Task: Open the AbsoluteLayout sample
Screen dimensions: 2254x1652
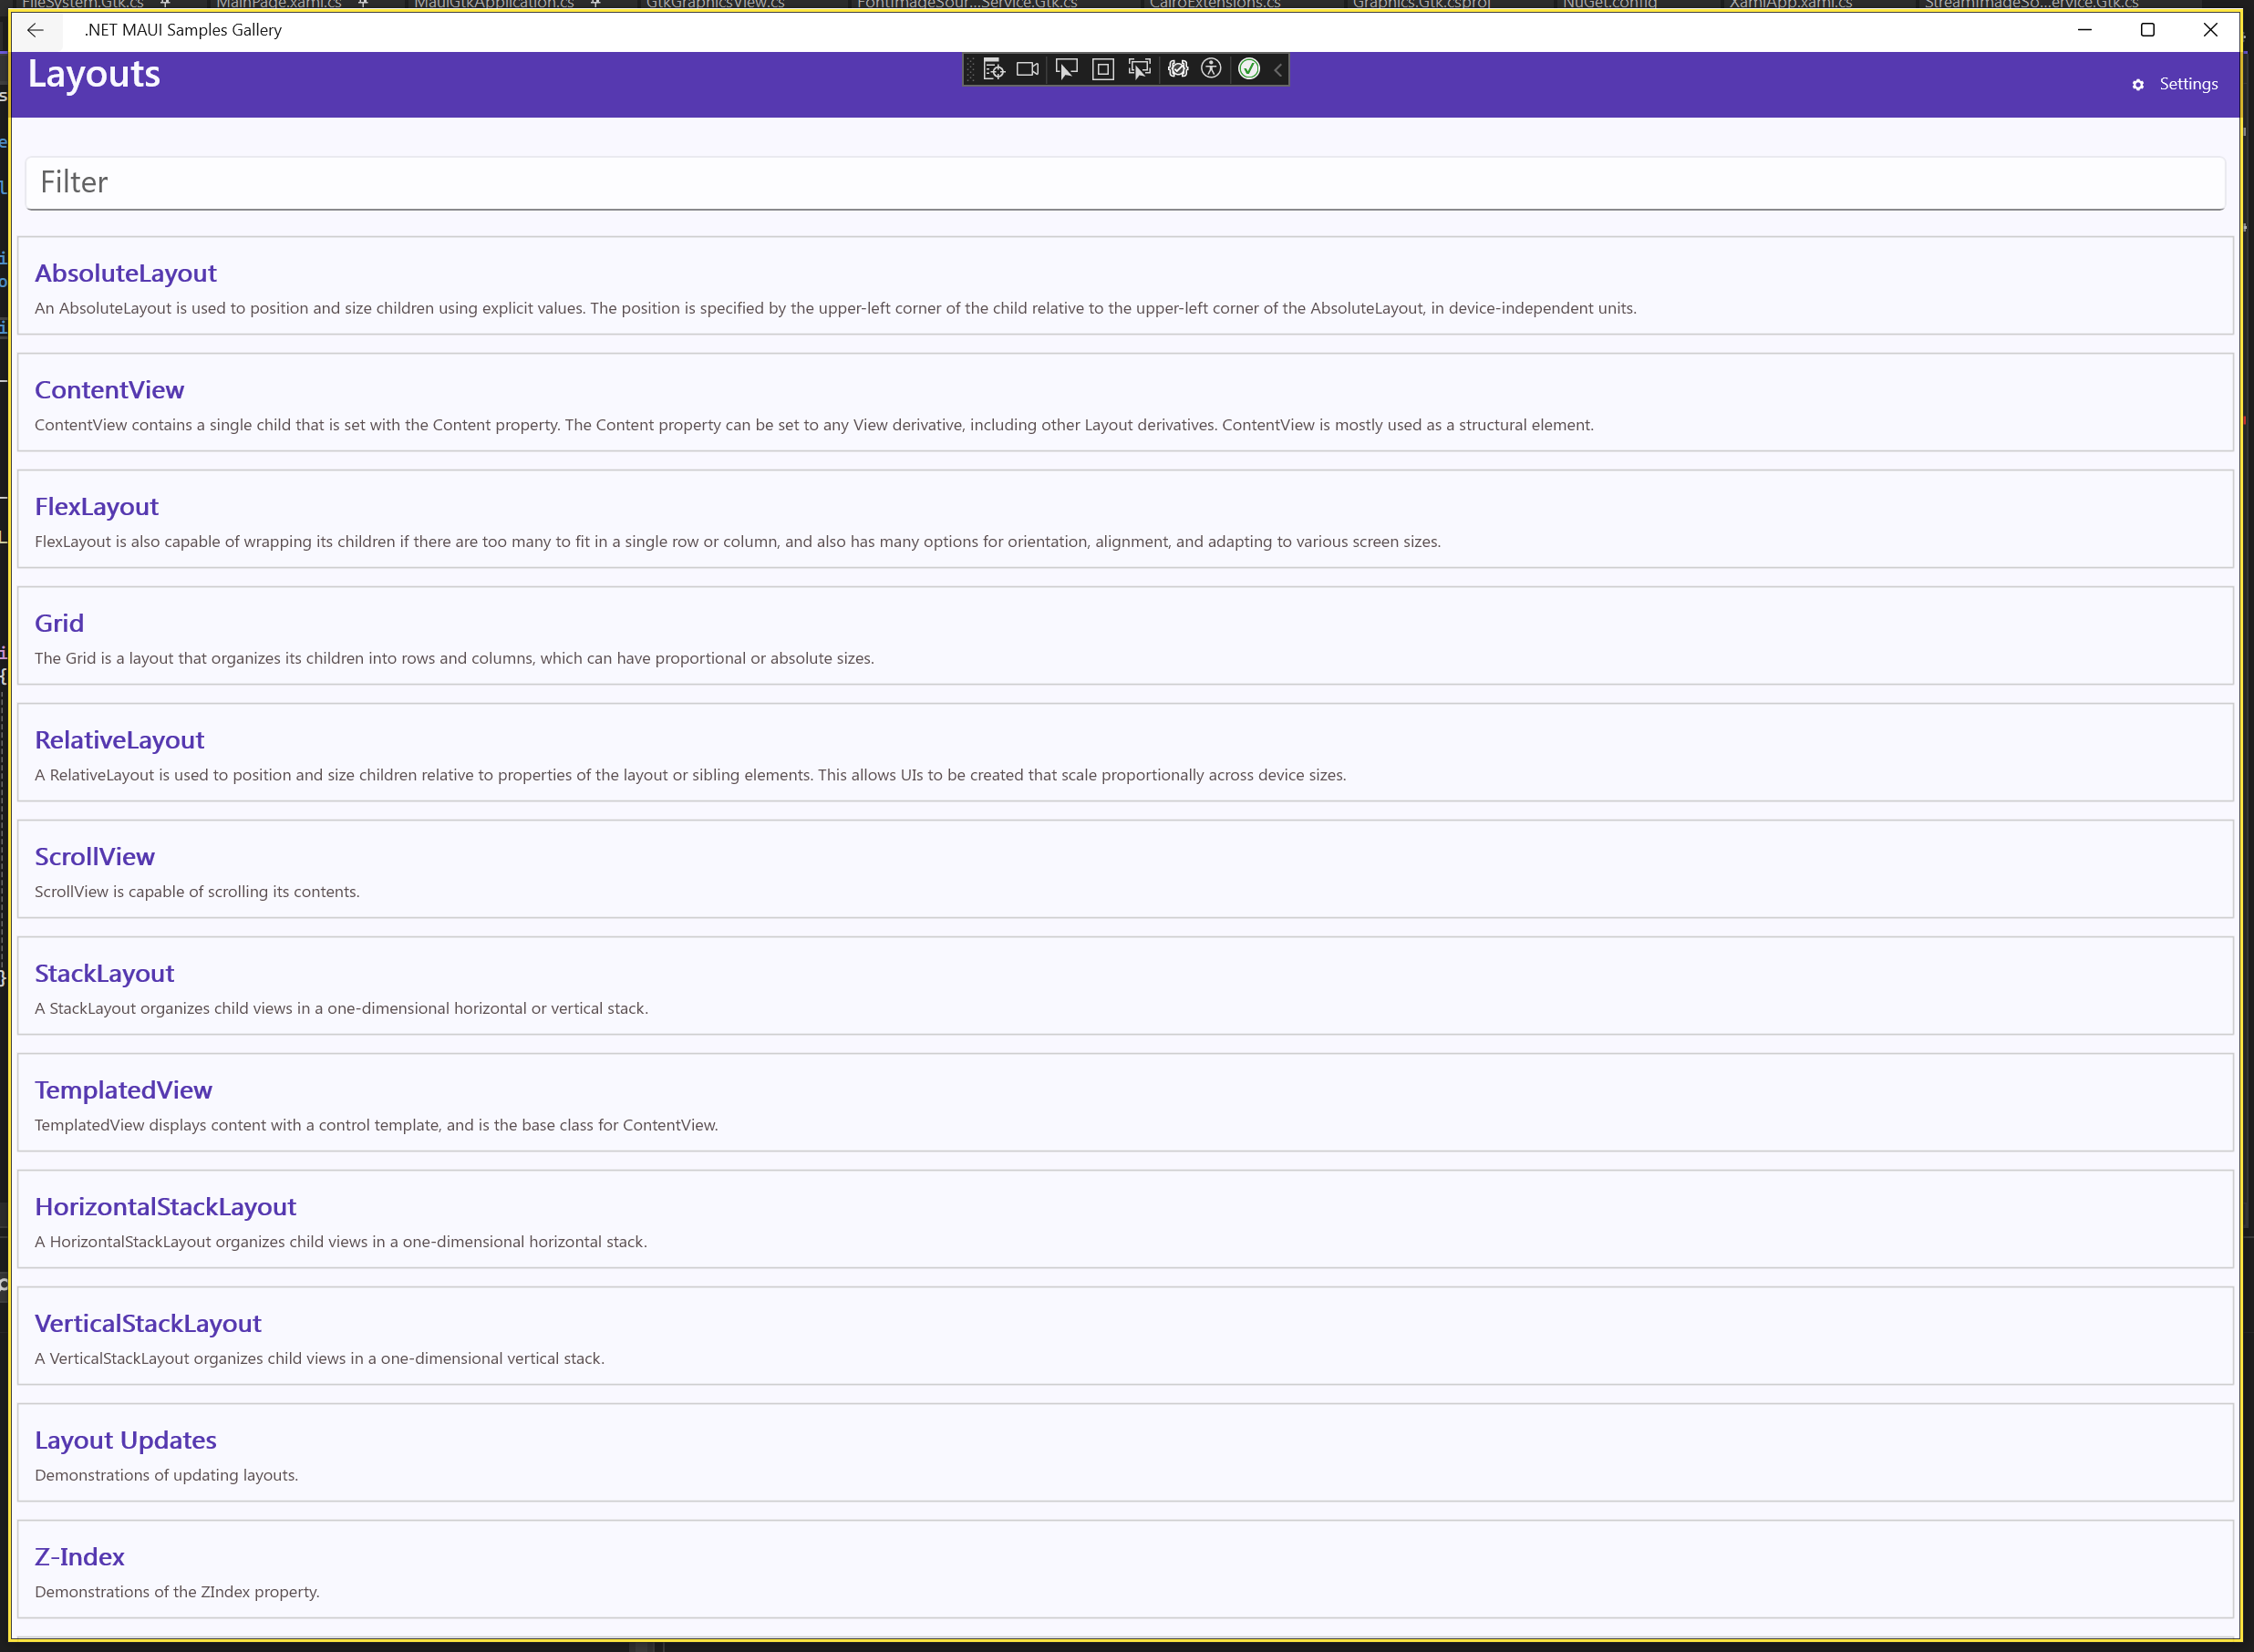Action: [125, 273]
